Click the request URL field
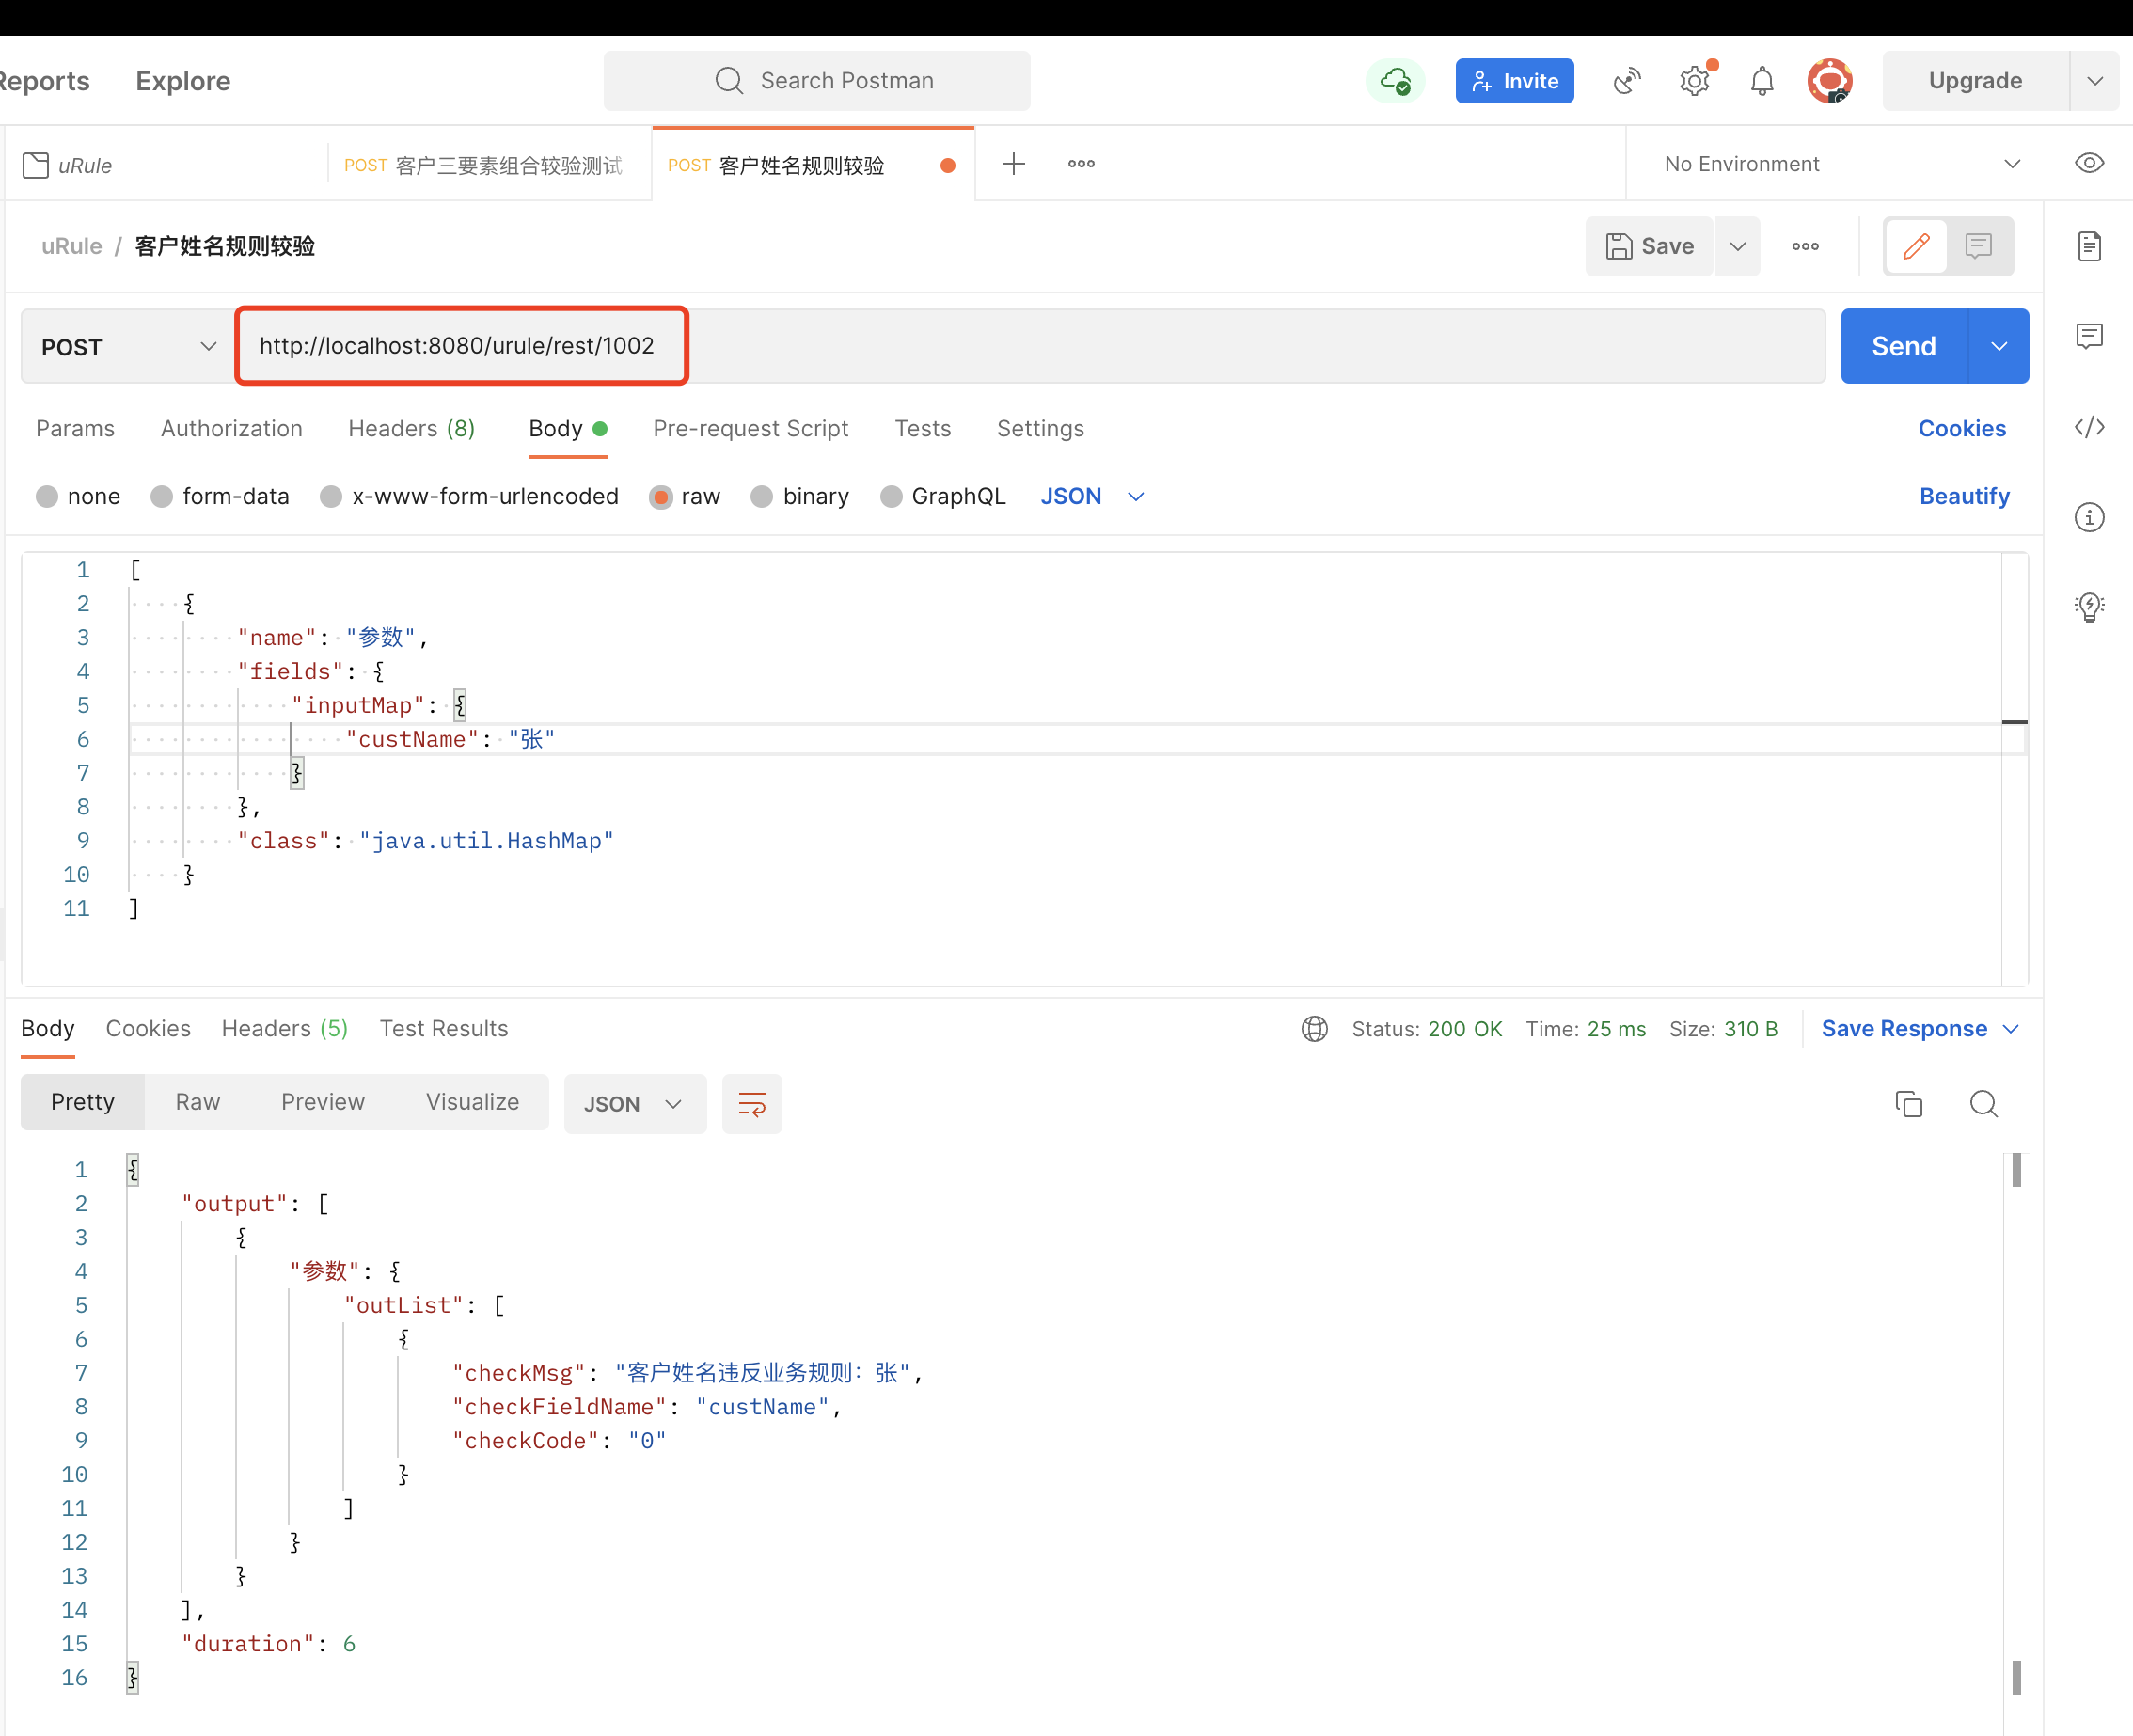The height and width of the screenshot is (1736, 2133). pyautogui.click(x=1030, y=346)
